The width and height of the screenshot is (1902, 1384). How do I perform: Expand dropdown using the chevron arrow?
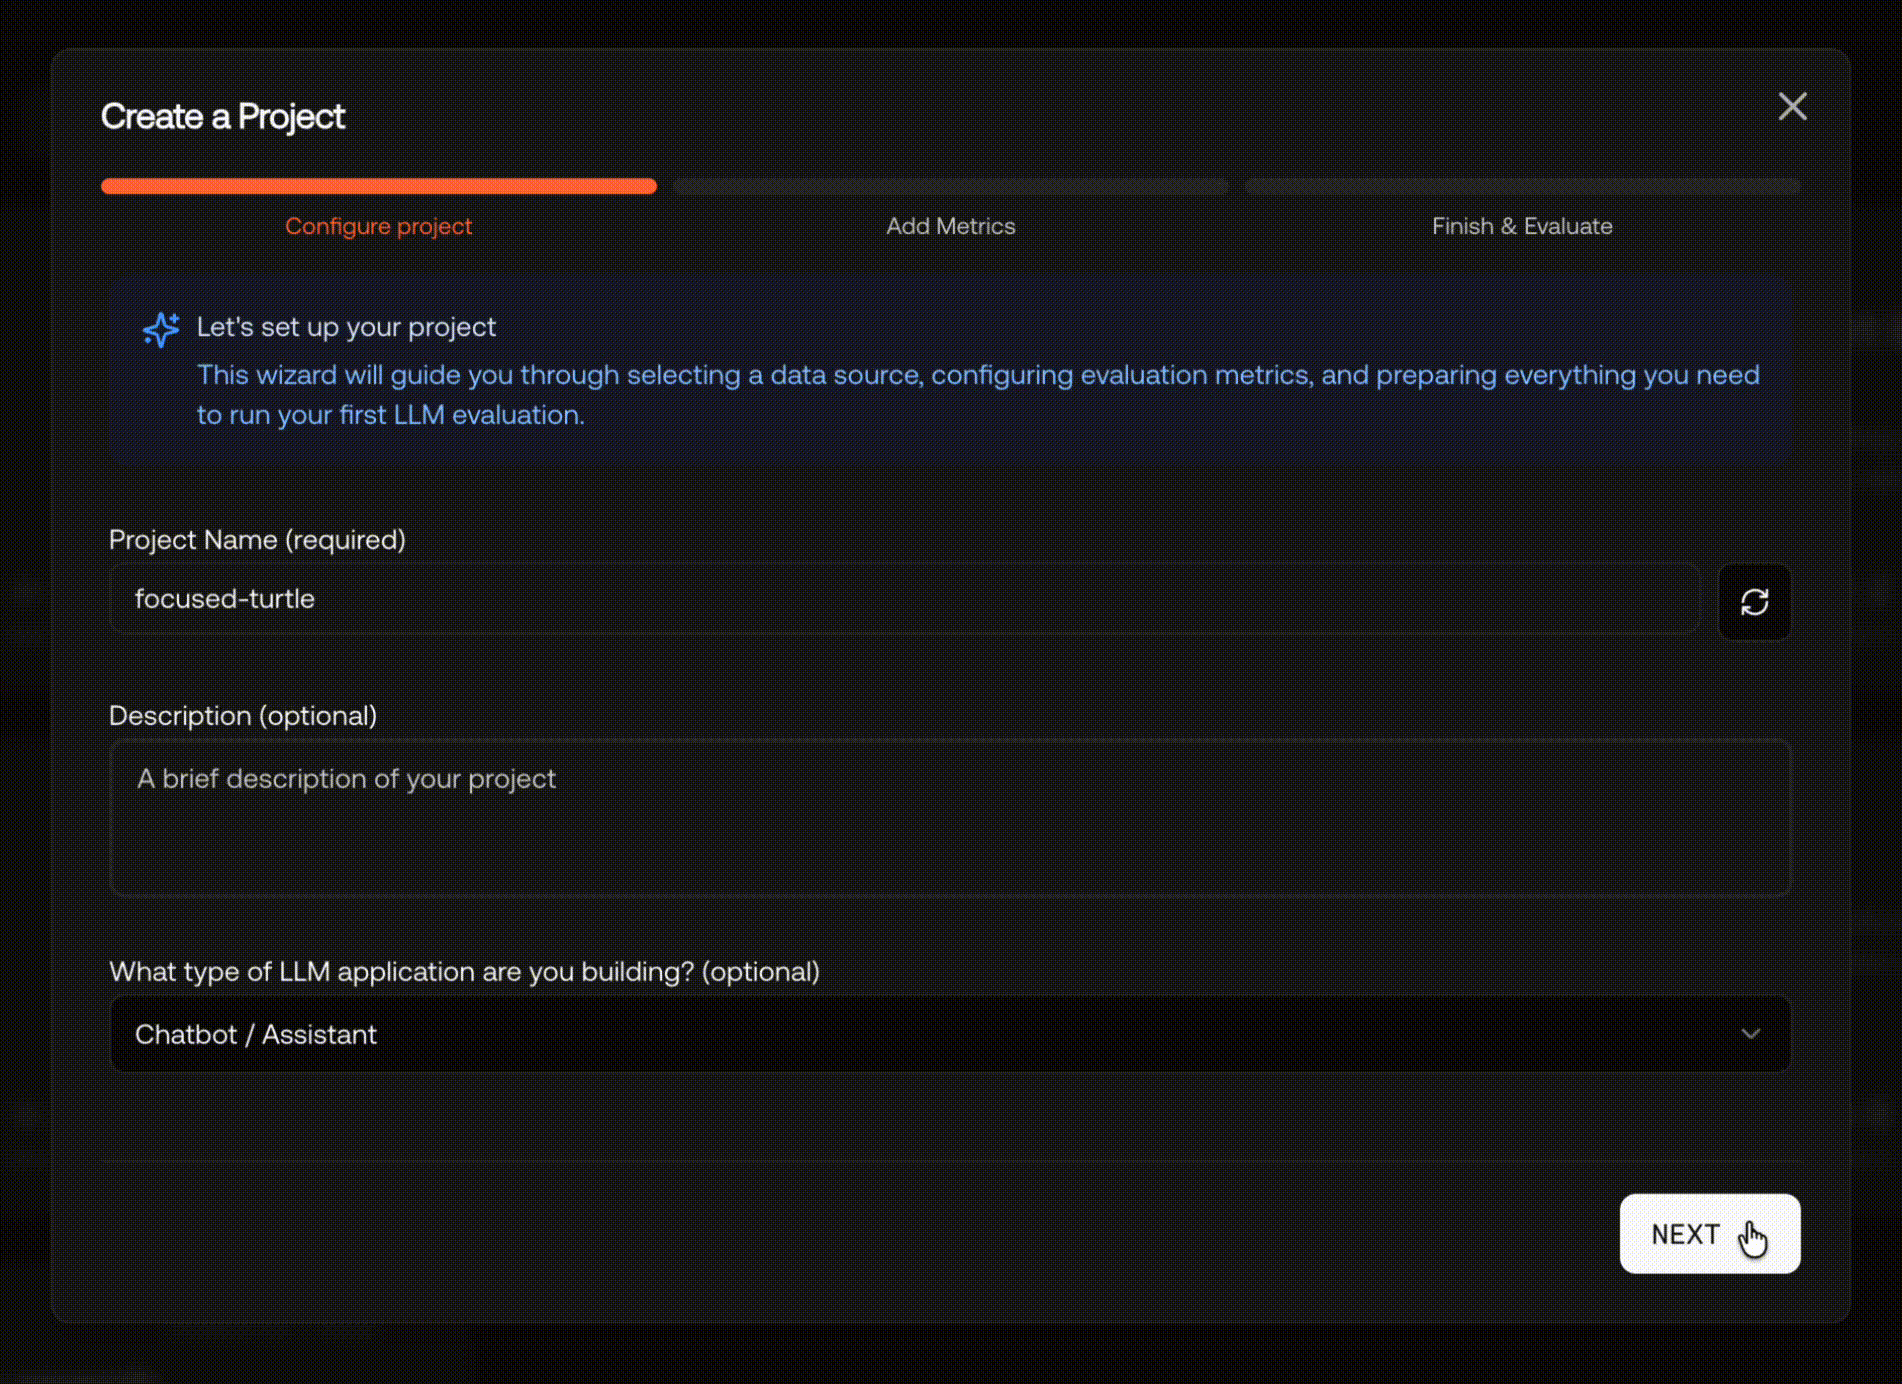tap(1750, 1034)
